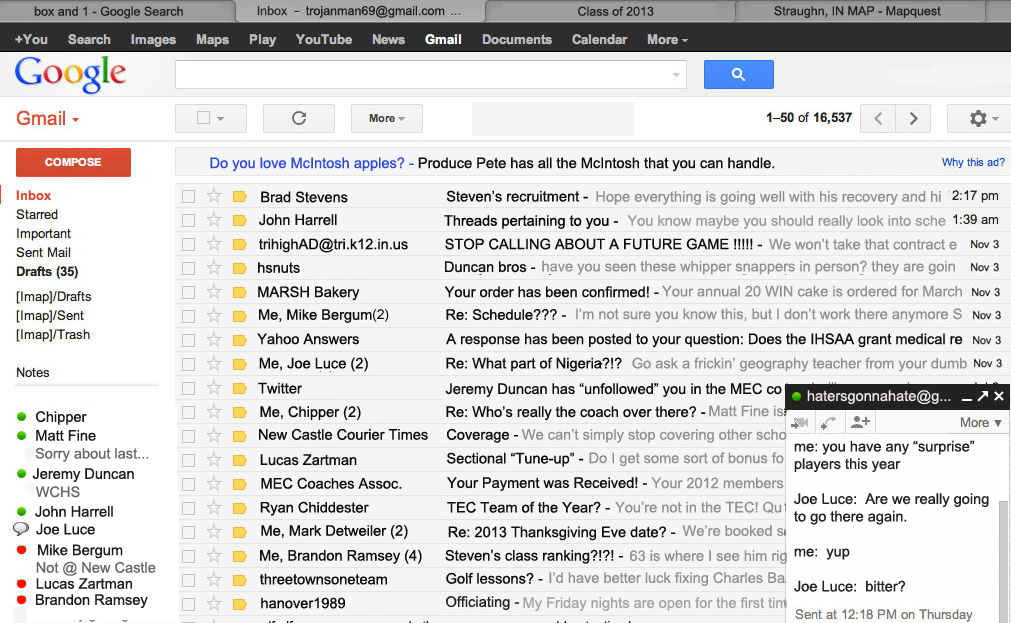Open the Duncan bros email subject

point(486,268)
